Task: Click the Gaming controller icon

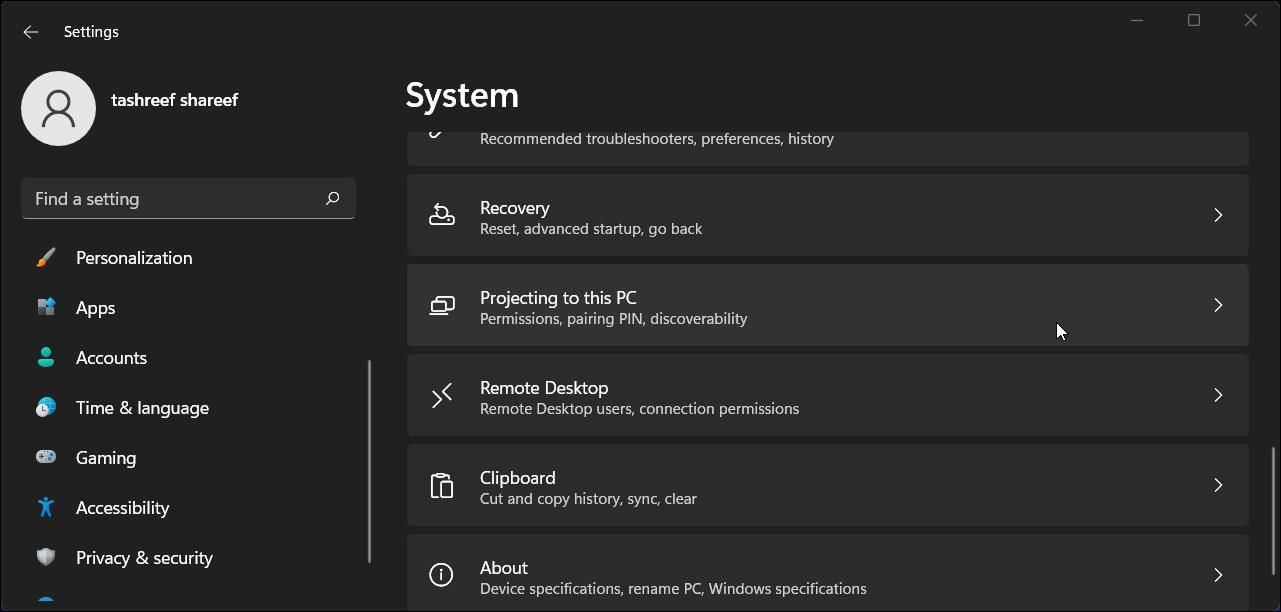Action: pos(46,457)
